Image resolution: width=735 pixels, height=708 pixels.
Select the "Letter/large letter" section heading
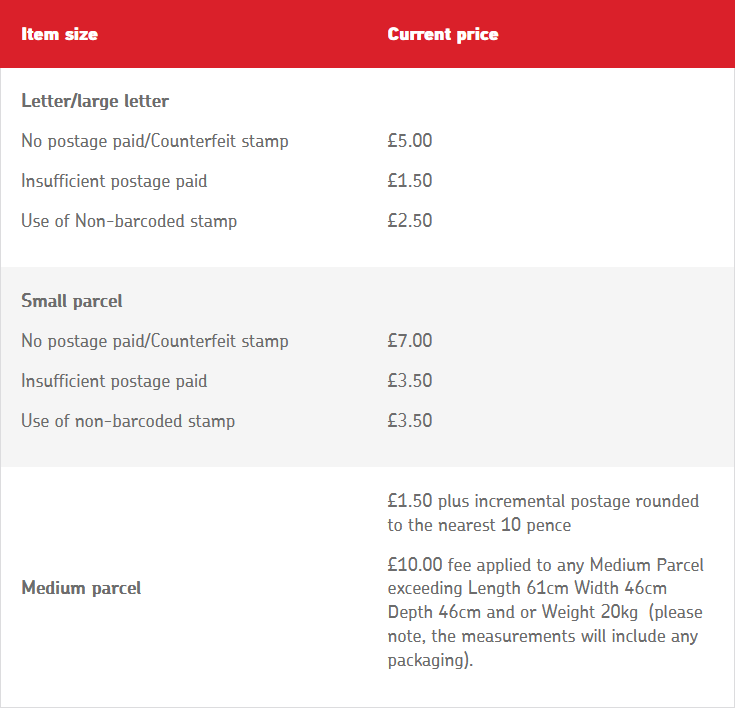pyautogui.click(x=95, y=101)
